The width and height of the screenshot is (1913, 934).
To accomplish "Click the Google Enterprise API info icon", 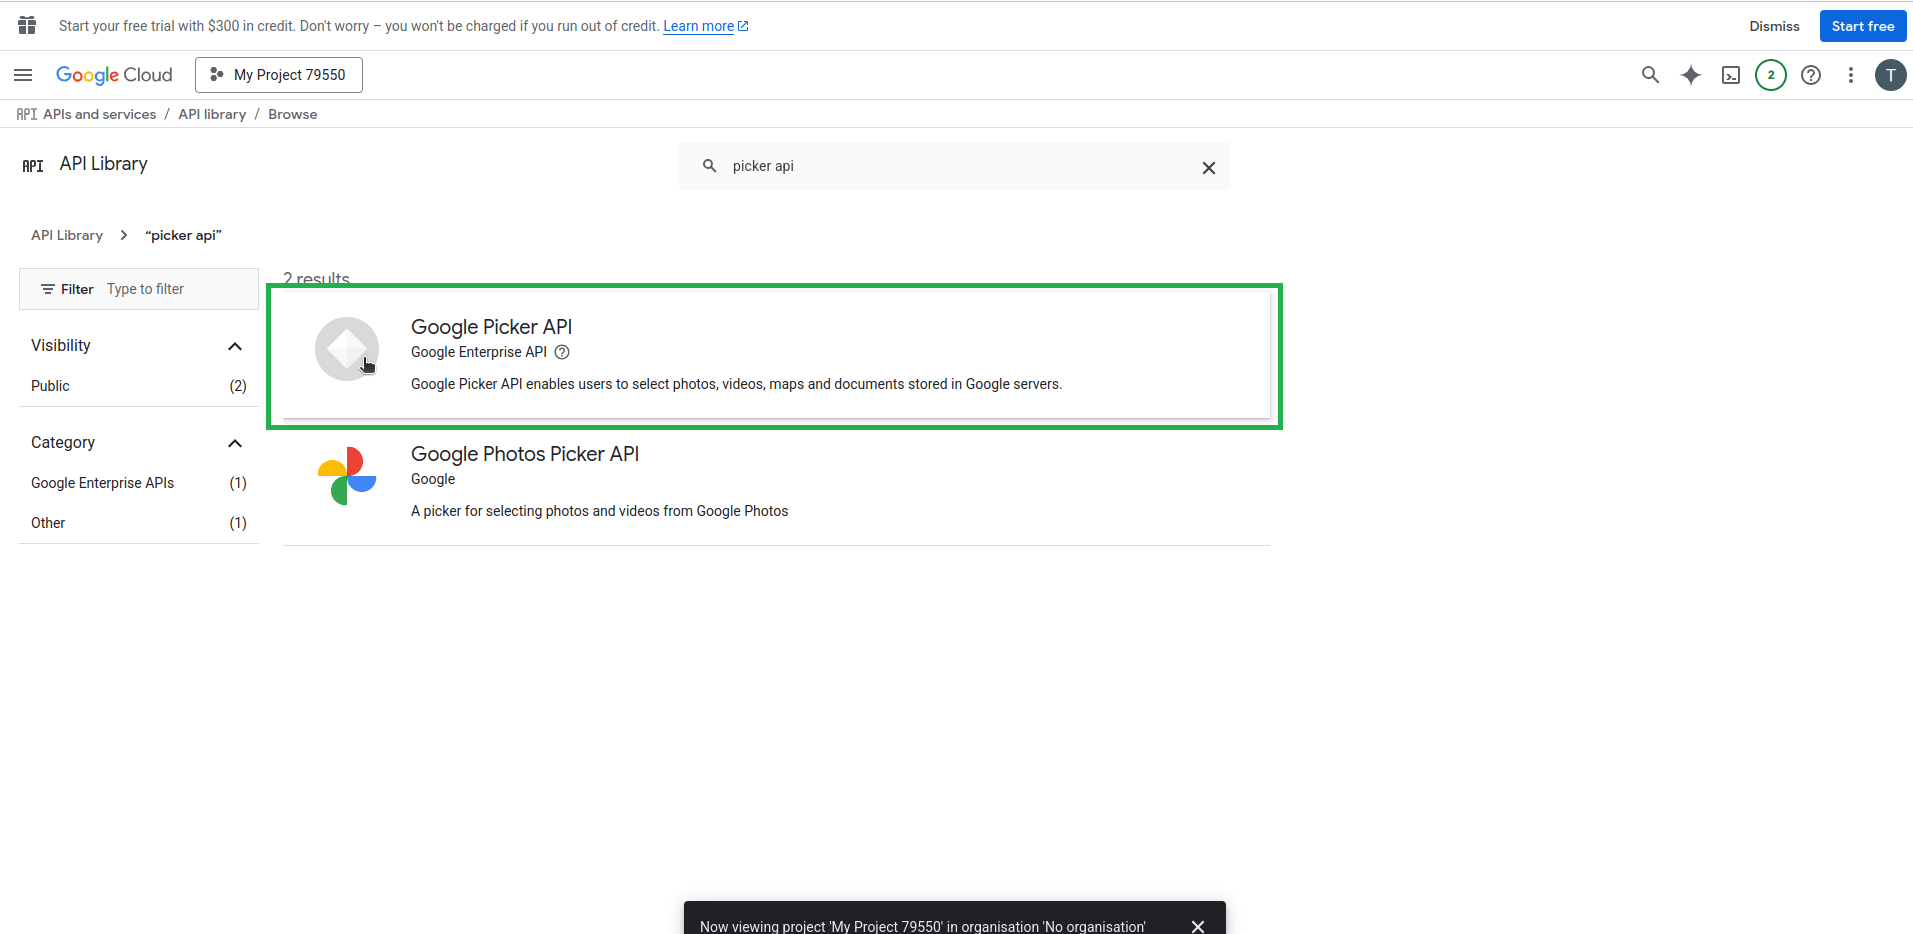I will click(562, 352).
